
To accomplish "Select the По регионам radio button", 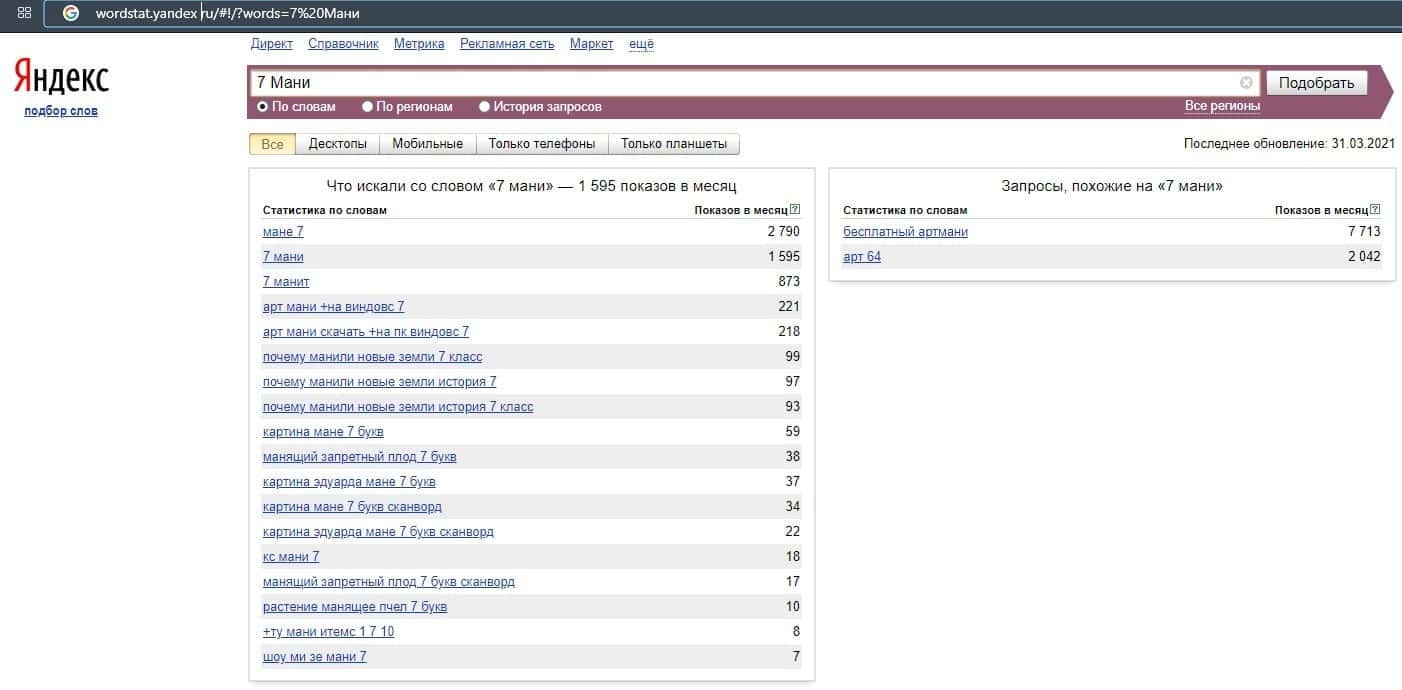I will (368, 107).
